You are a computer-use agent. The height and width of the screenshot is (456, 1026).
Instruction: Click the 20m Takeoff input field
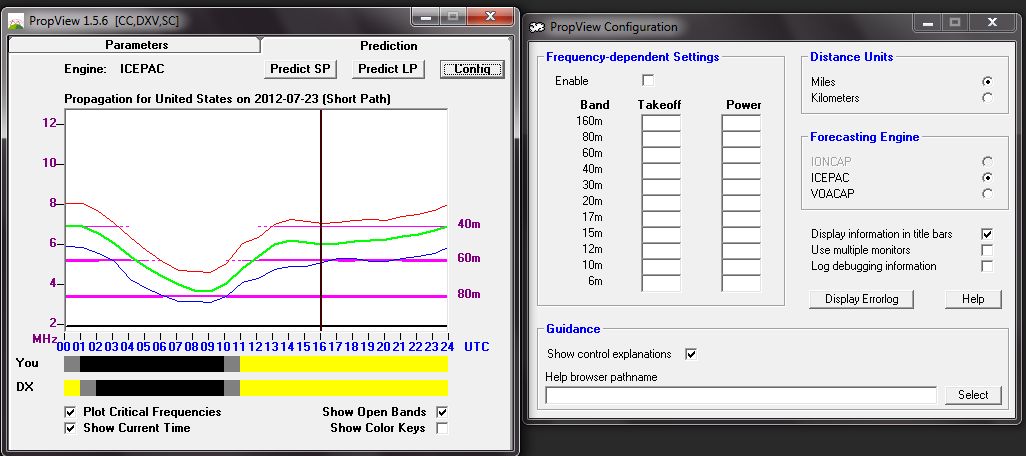661,203
